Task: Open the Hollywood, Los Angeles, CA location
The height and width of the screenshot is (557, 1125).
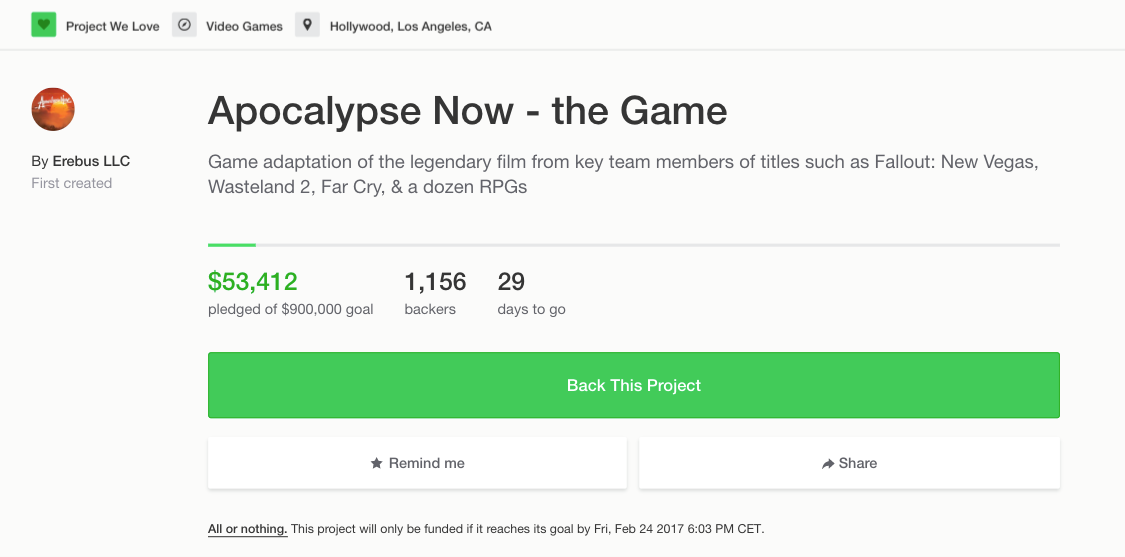Action: point(410,26)
